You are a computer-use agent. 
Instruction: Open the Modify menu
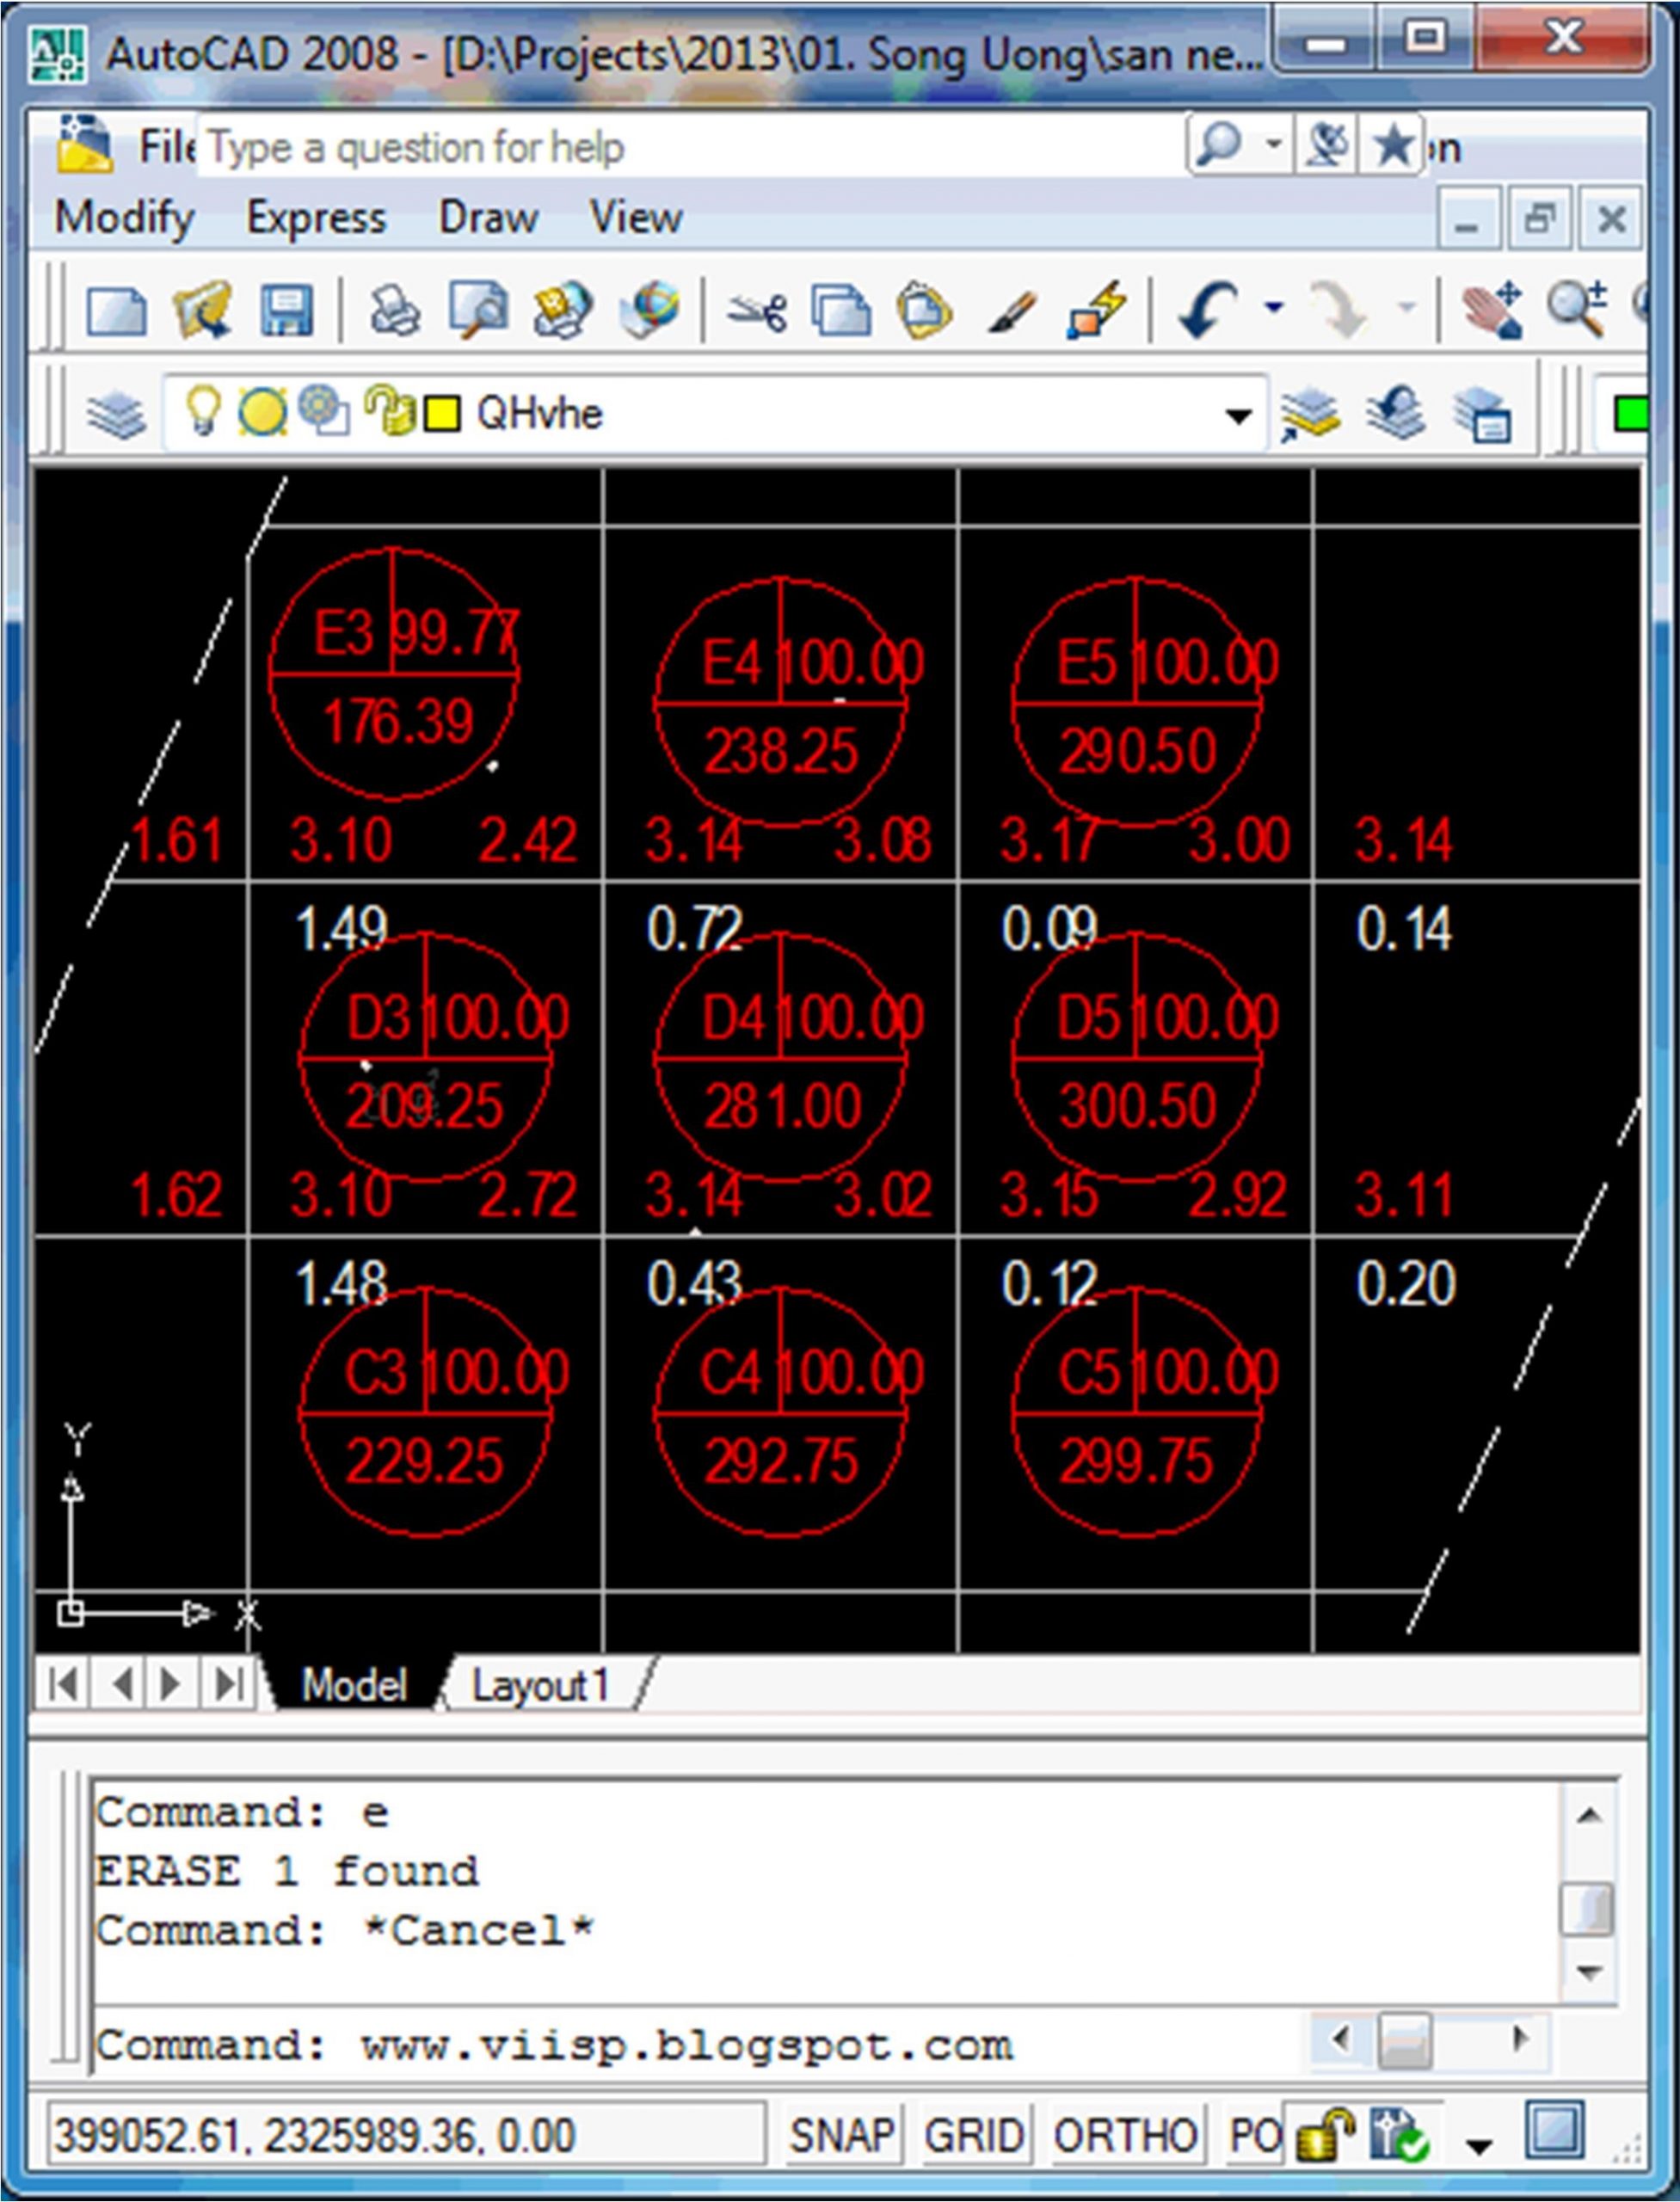coord(124,218)
